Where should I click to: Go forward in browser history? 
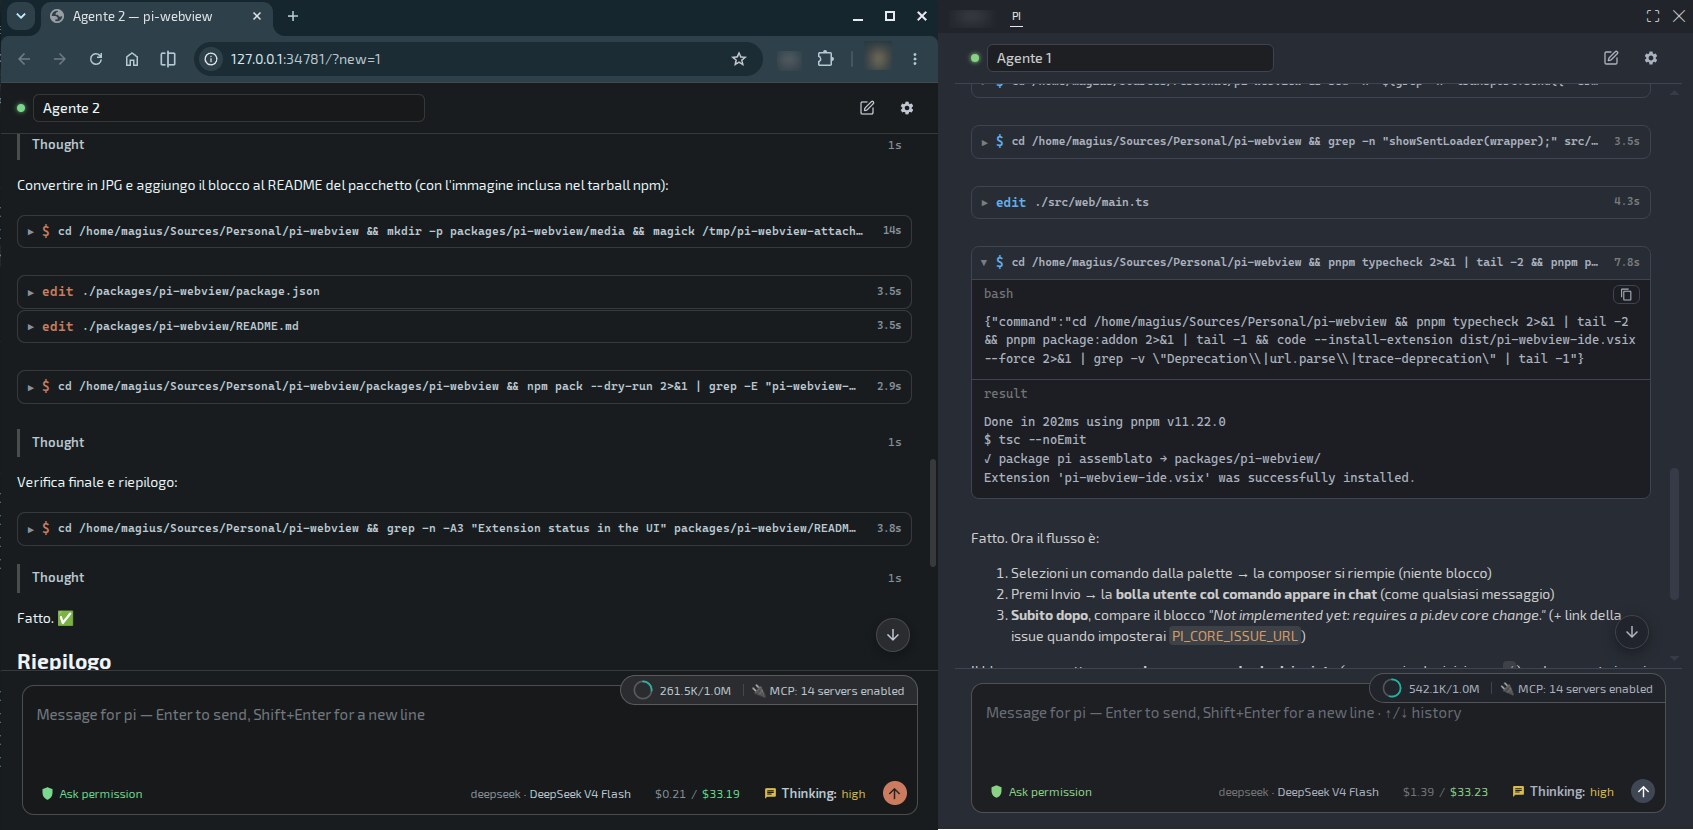(x=60, y=59)
